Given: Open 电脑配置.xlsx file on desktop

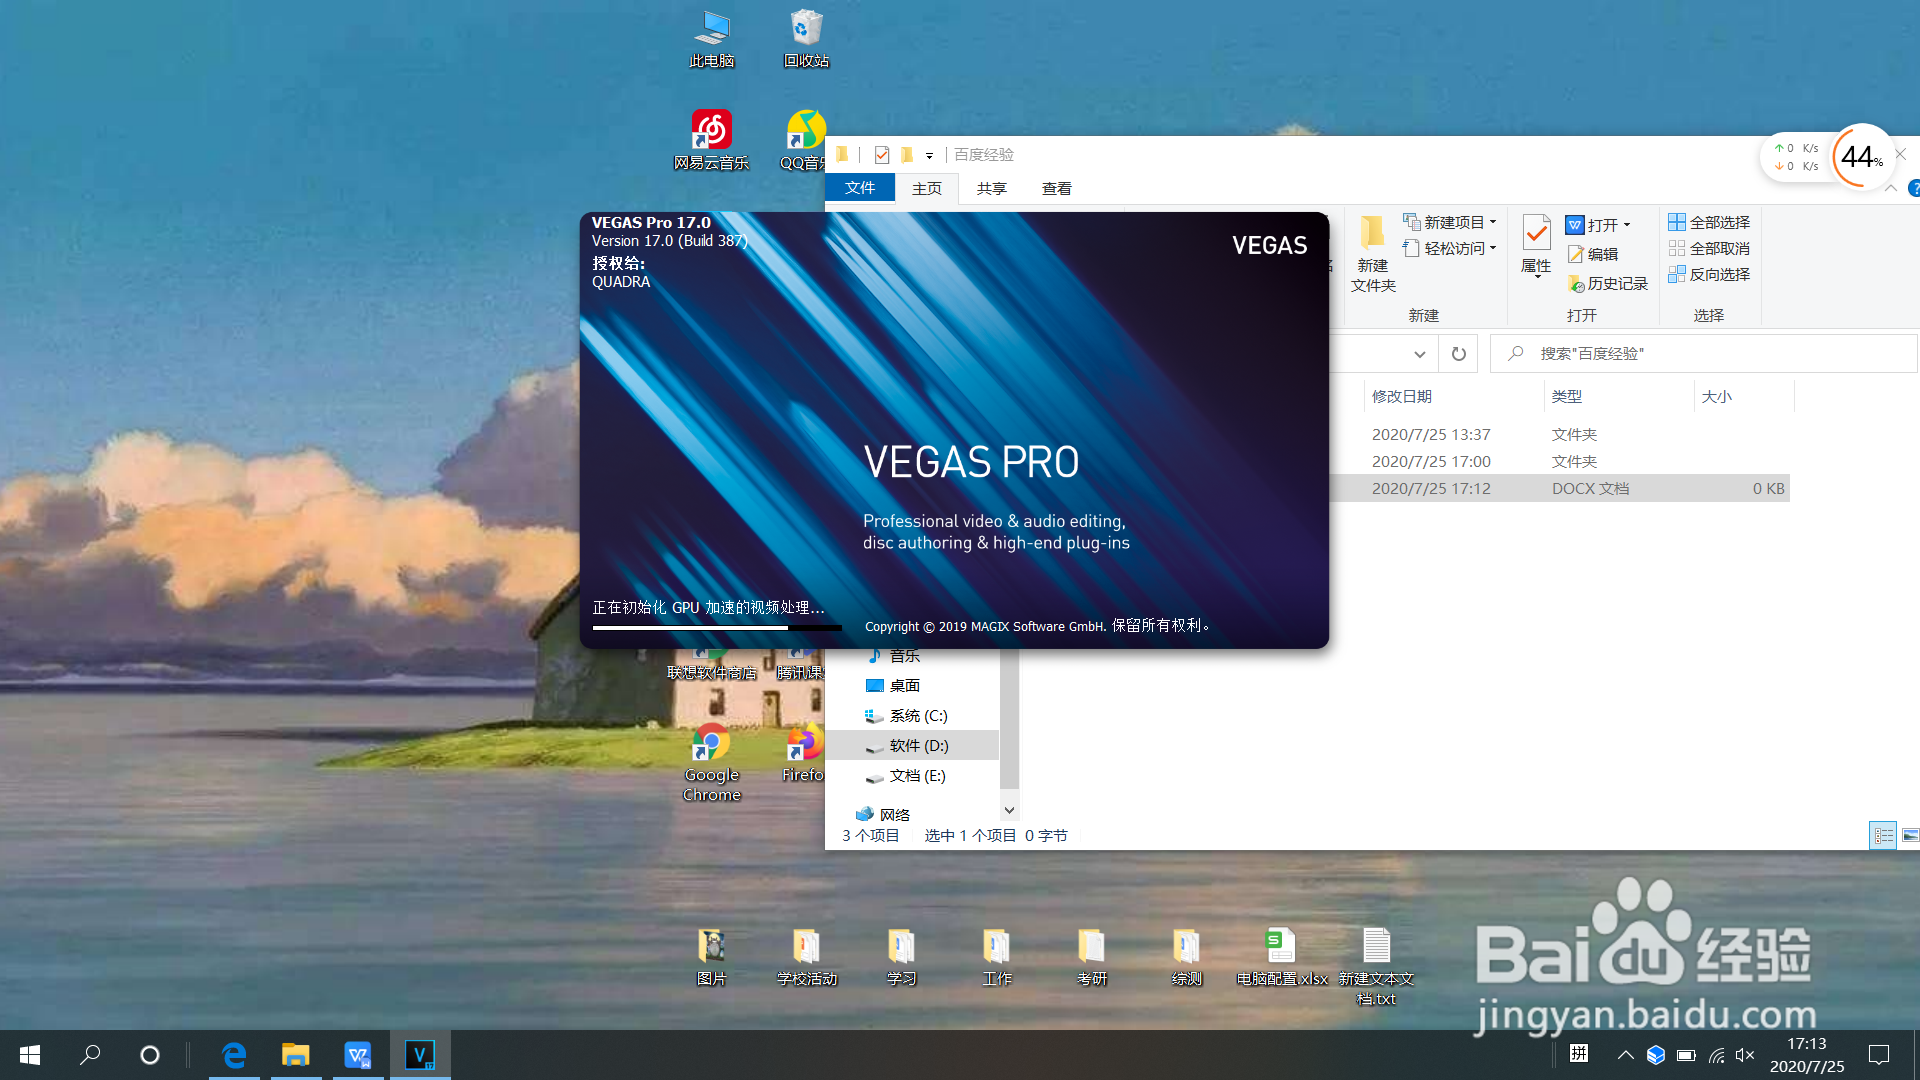Looking at the screenshot, I should (1281, 957).
